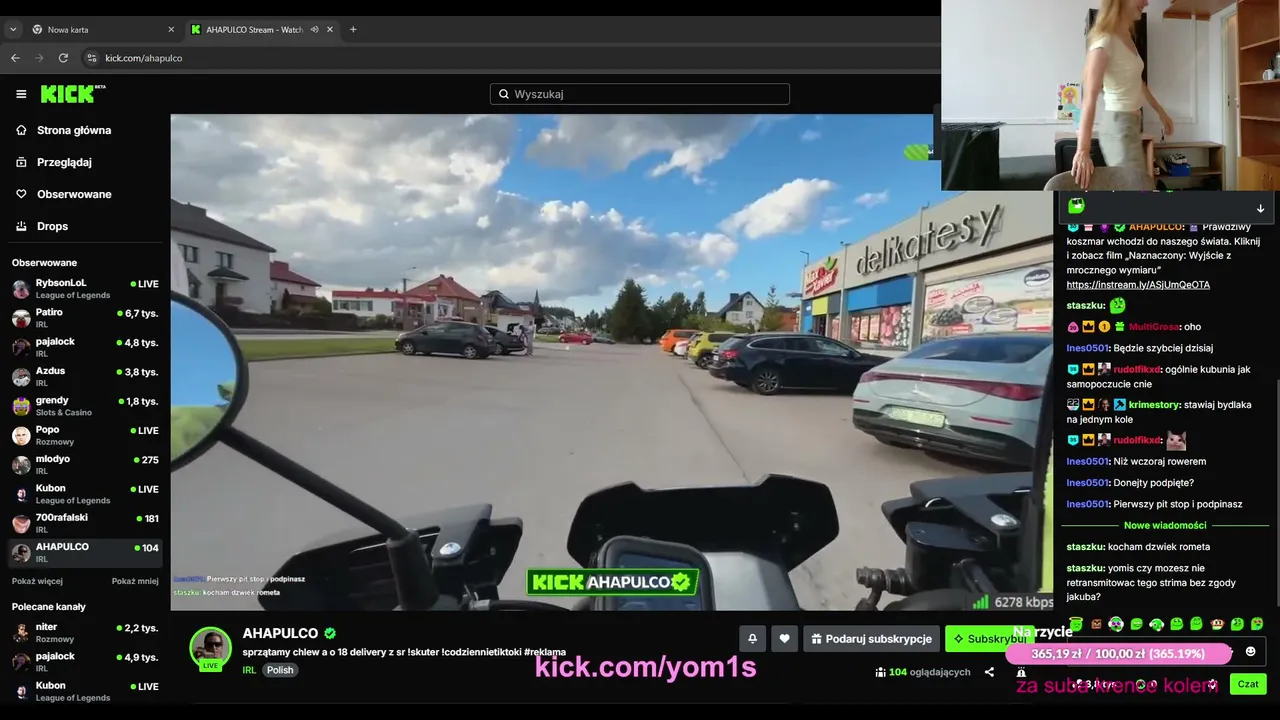Select the AHAPULCO Stream tab

(261, 30)
